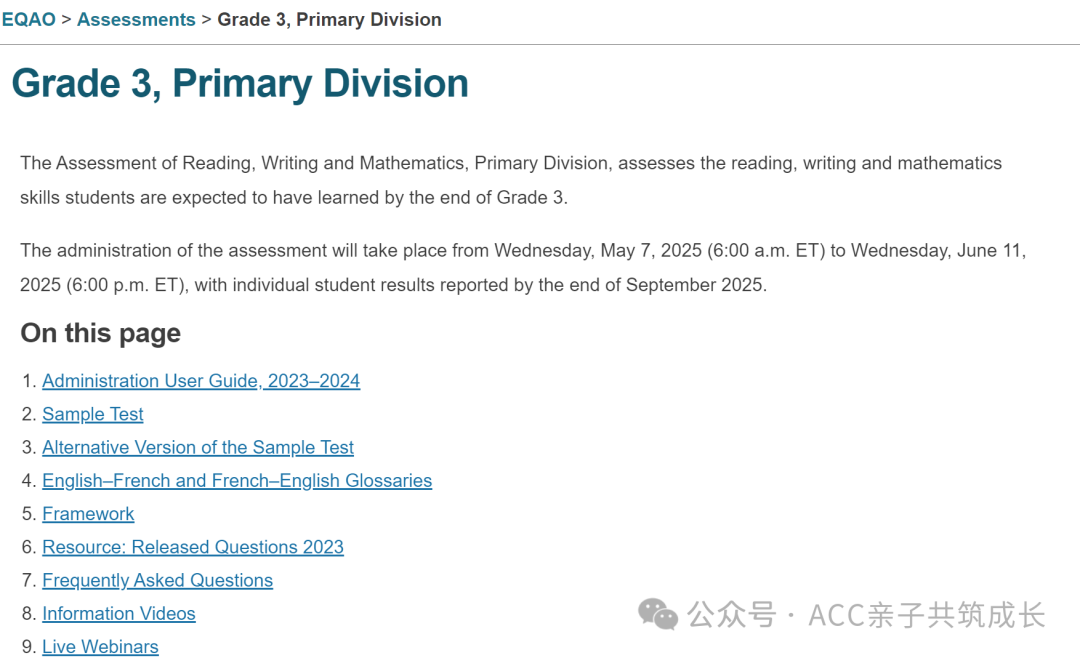Open Resource: Released Questions 2023
This screenshot has width=1080, height=658.
pos(193,547)
